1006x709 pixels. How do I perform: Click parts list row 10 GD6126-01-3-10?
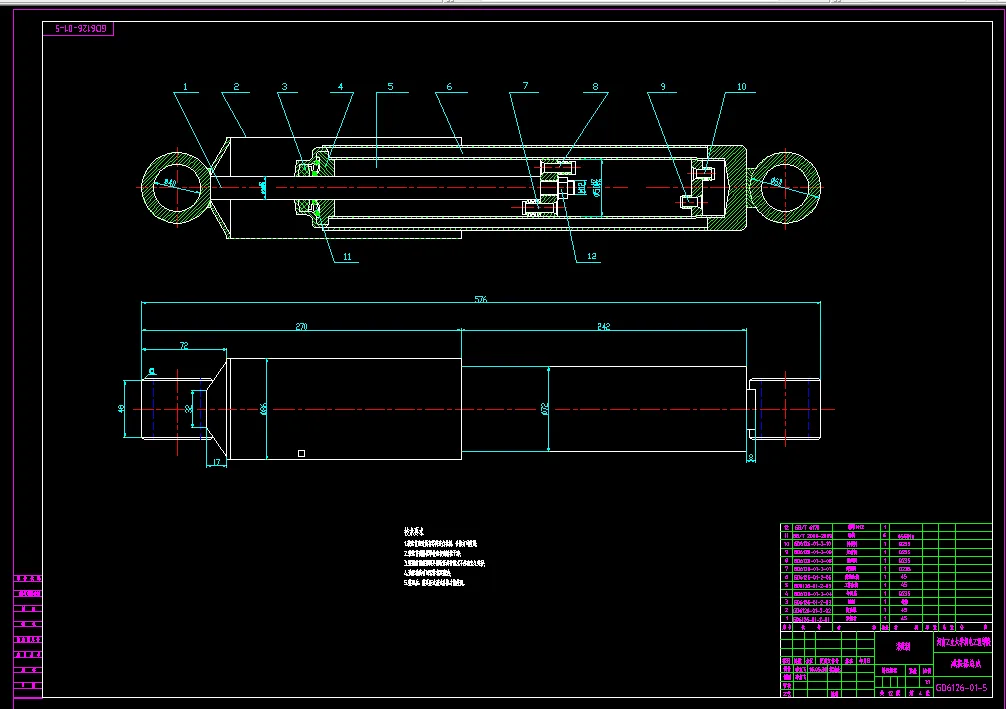813,544
